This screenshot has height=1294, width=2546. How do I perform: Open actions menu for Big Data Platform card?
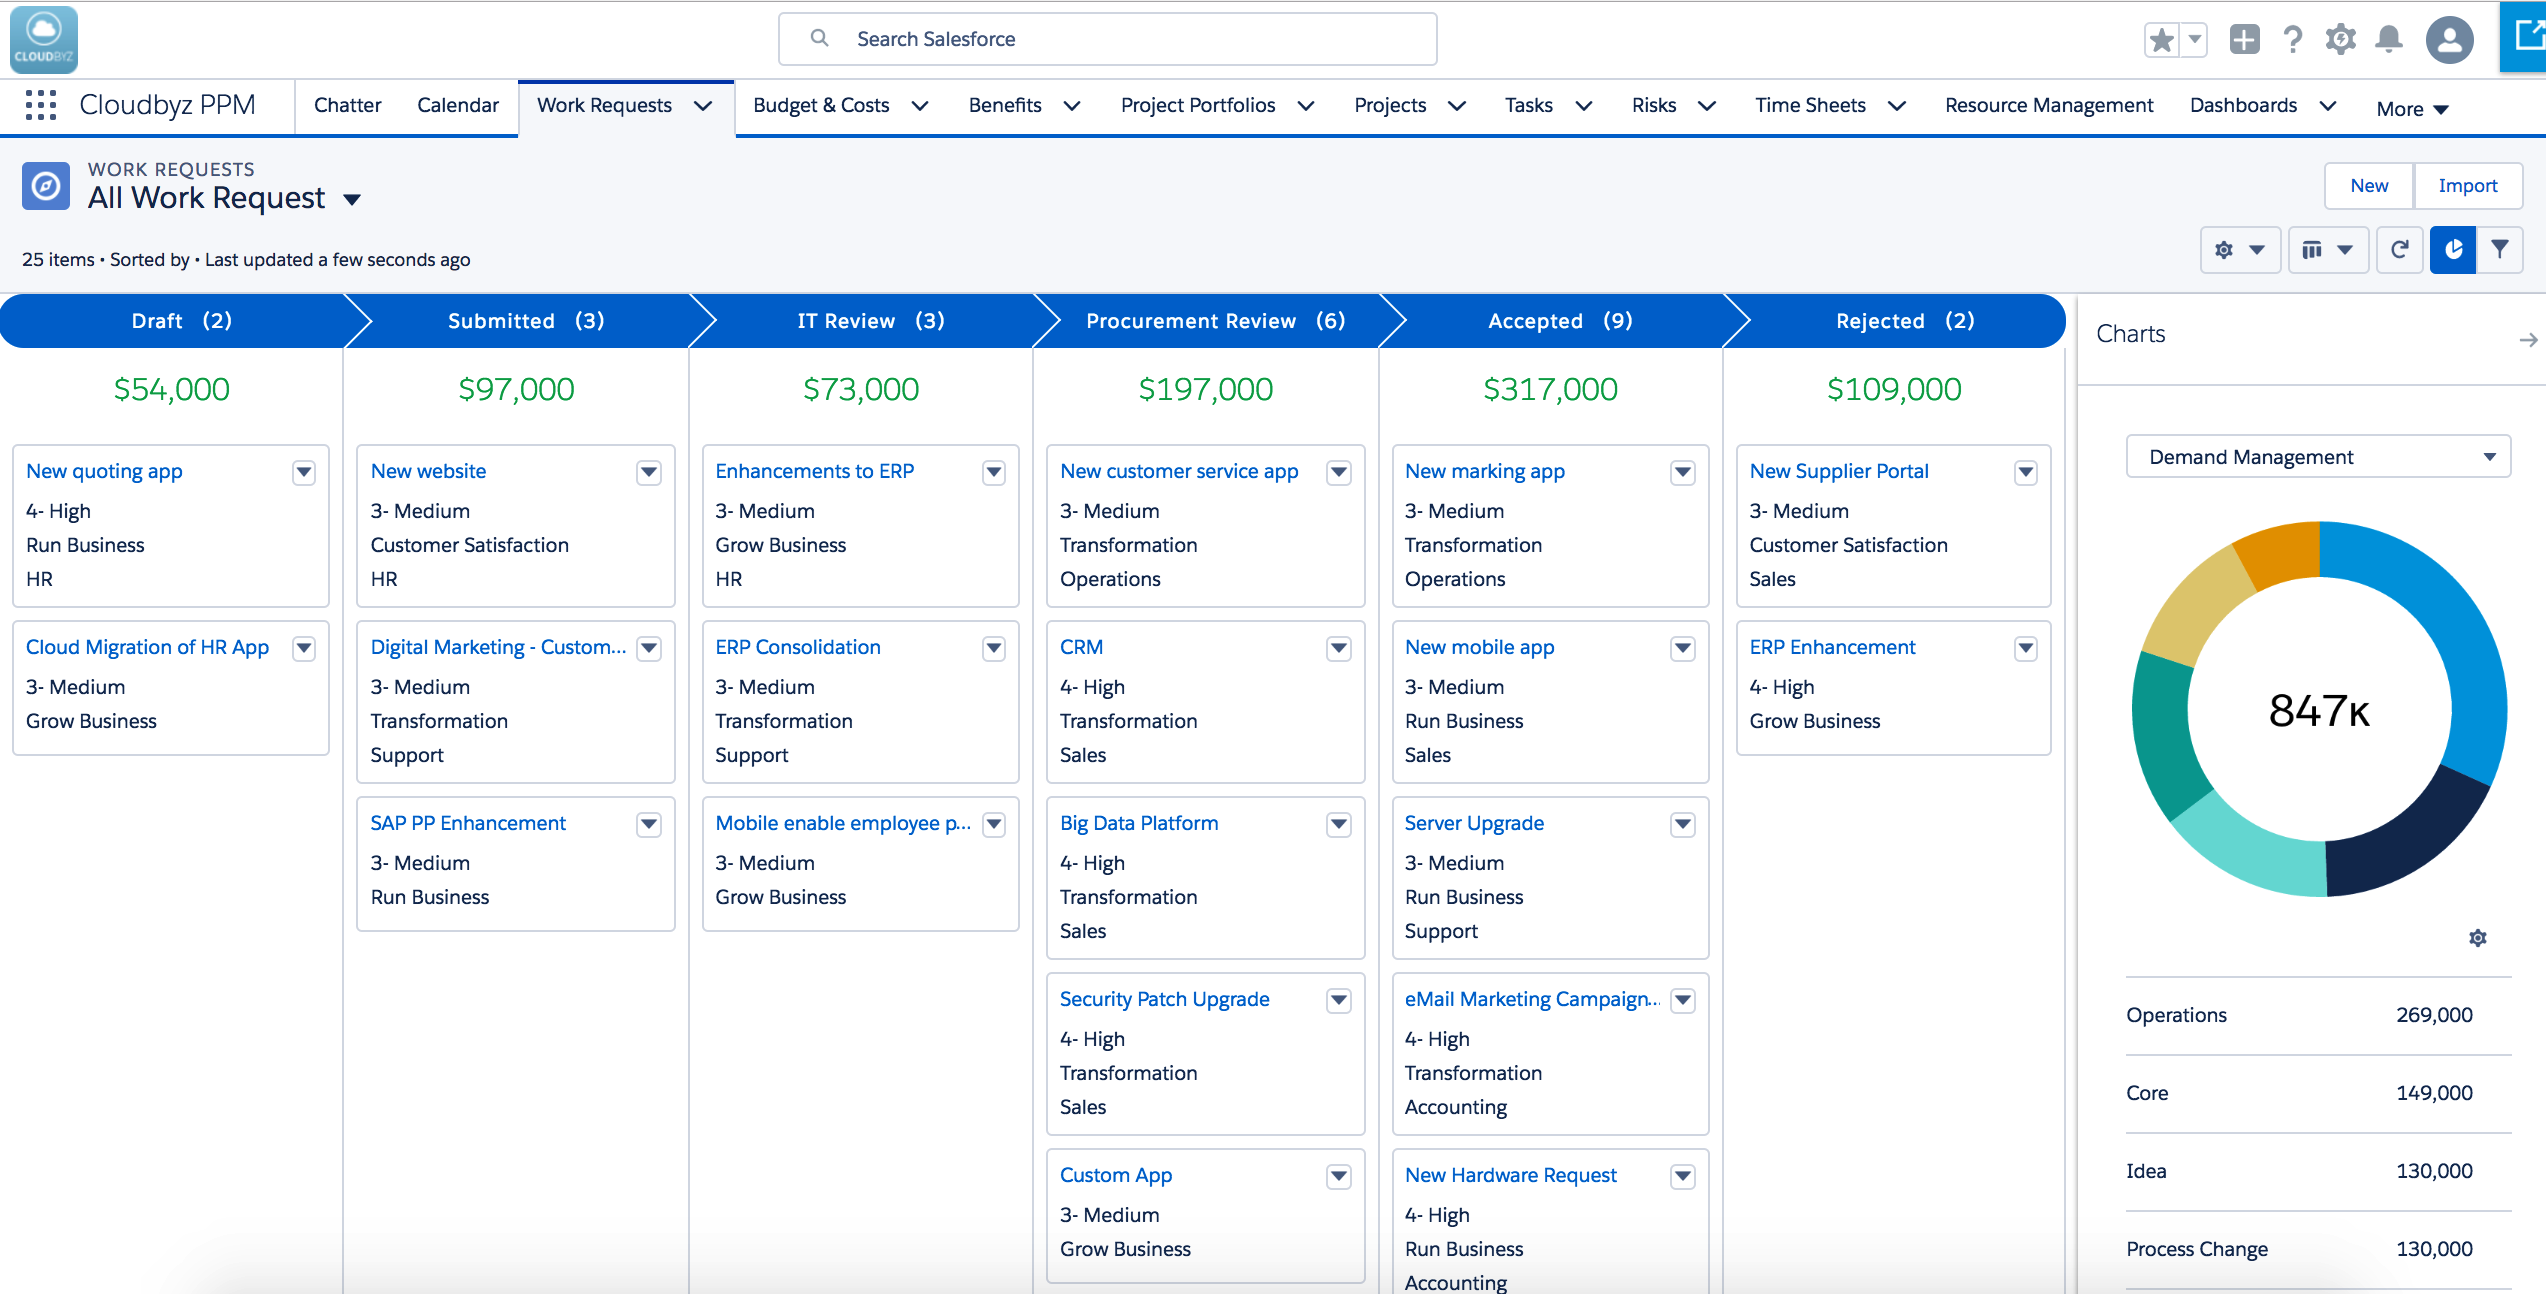tap(1339, 824)
